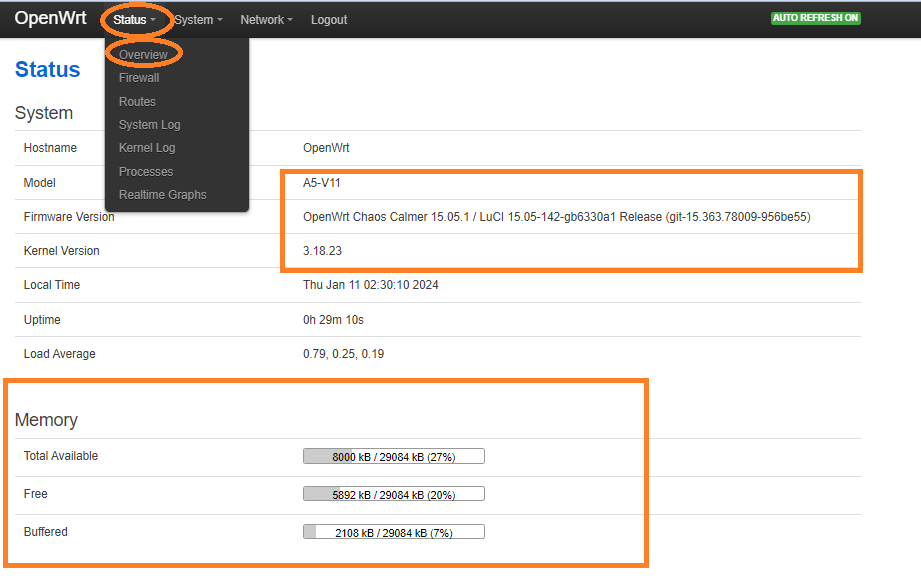This screenshot has height=581, width=921.
Task: Click the Kernel Version label
Action: click(62, 251)
